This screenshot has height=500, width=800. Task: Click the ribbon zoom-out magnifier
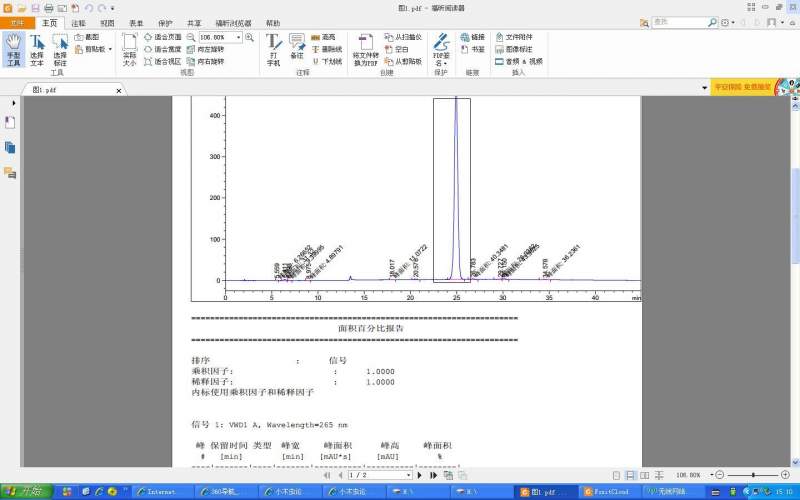pyautogui.click(x=191, y=37)
